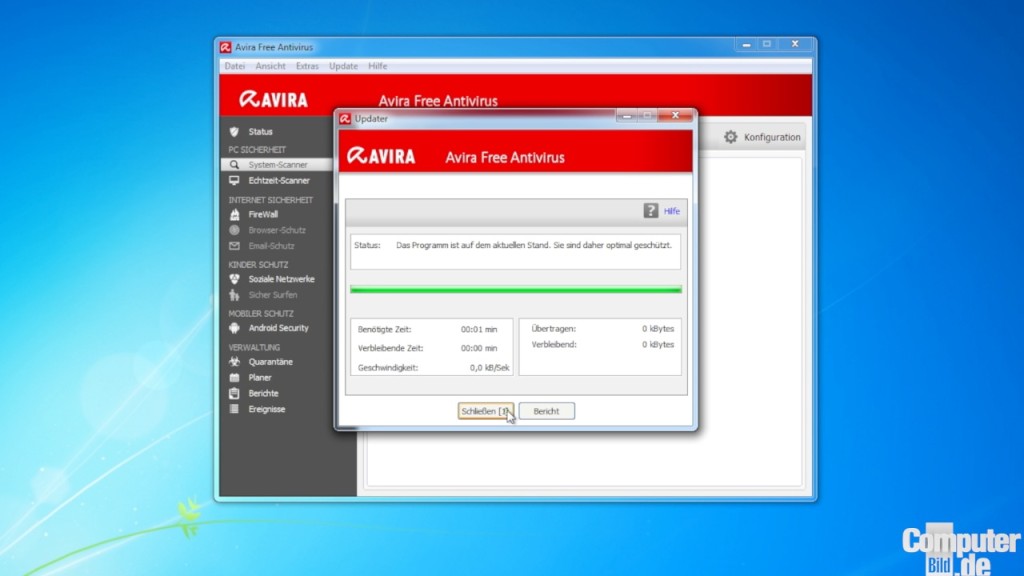Click the Übertragen value 0 kBytes
The height and width of the screenshot is (576, 1024).
click(x=658, y=328)
